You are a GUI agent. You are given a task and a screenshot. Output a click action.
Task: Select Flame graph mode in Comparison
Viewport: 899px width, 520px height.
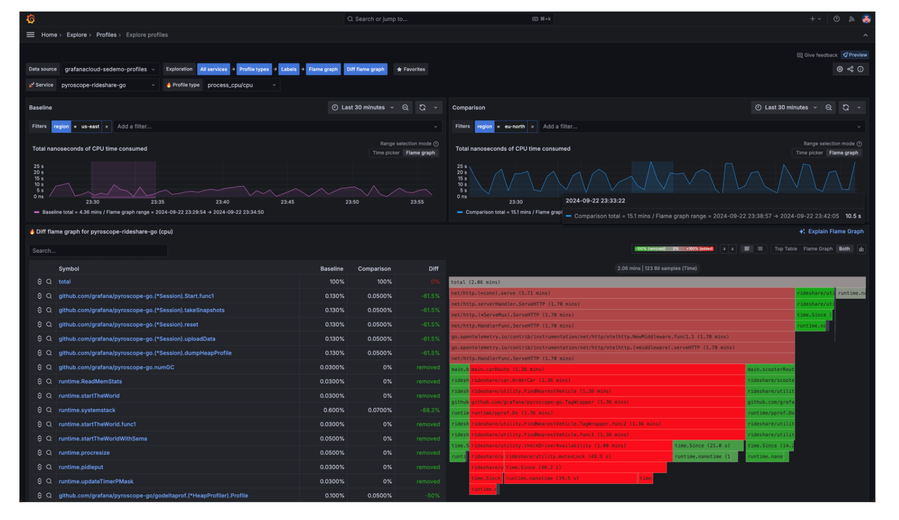(843, 153)
